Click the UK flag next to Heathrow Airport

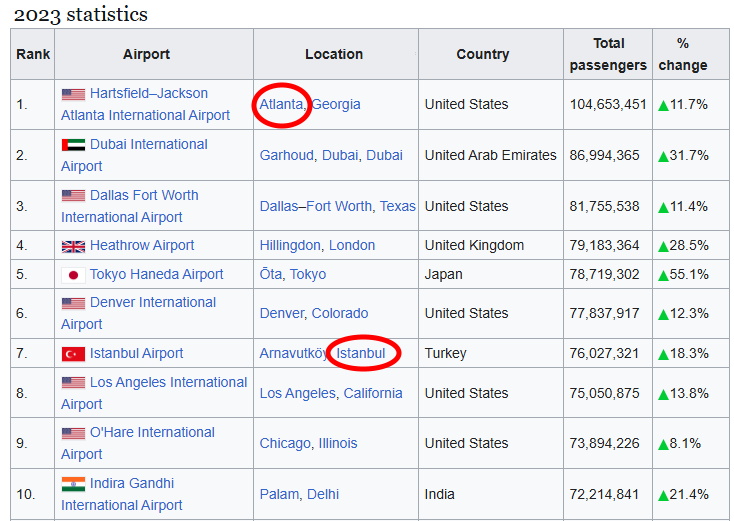pos(73,246)
